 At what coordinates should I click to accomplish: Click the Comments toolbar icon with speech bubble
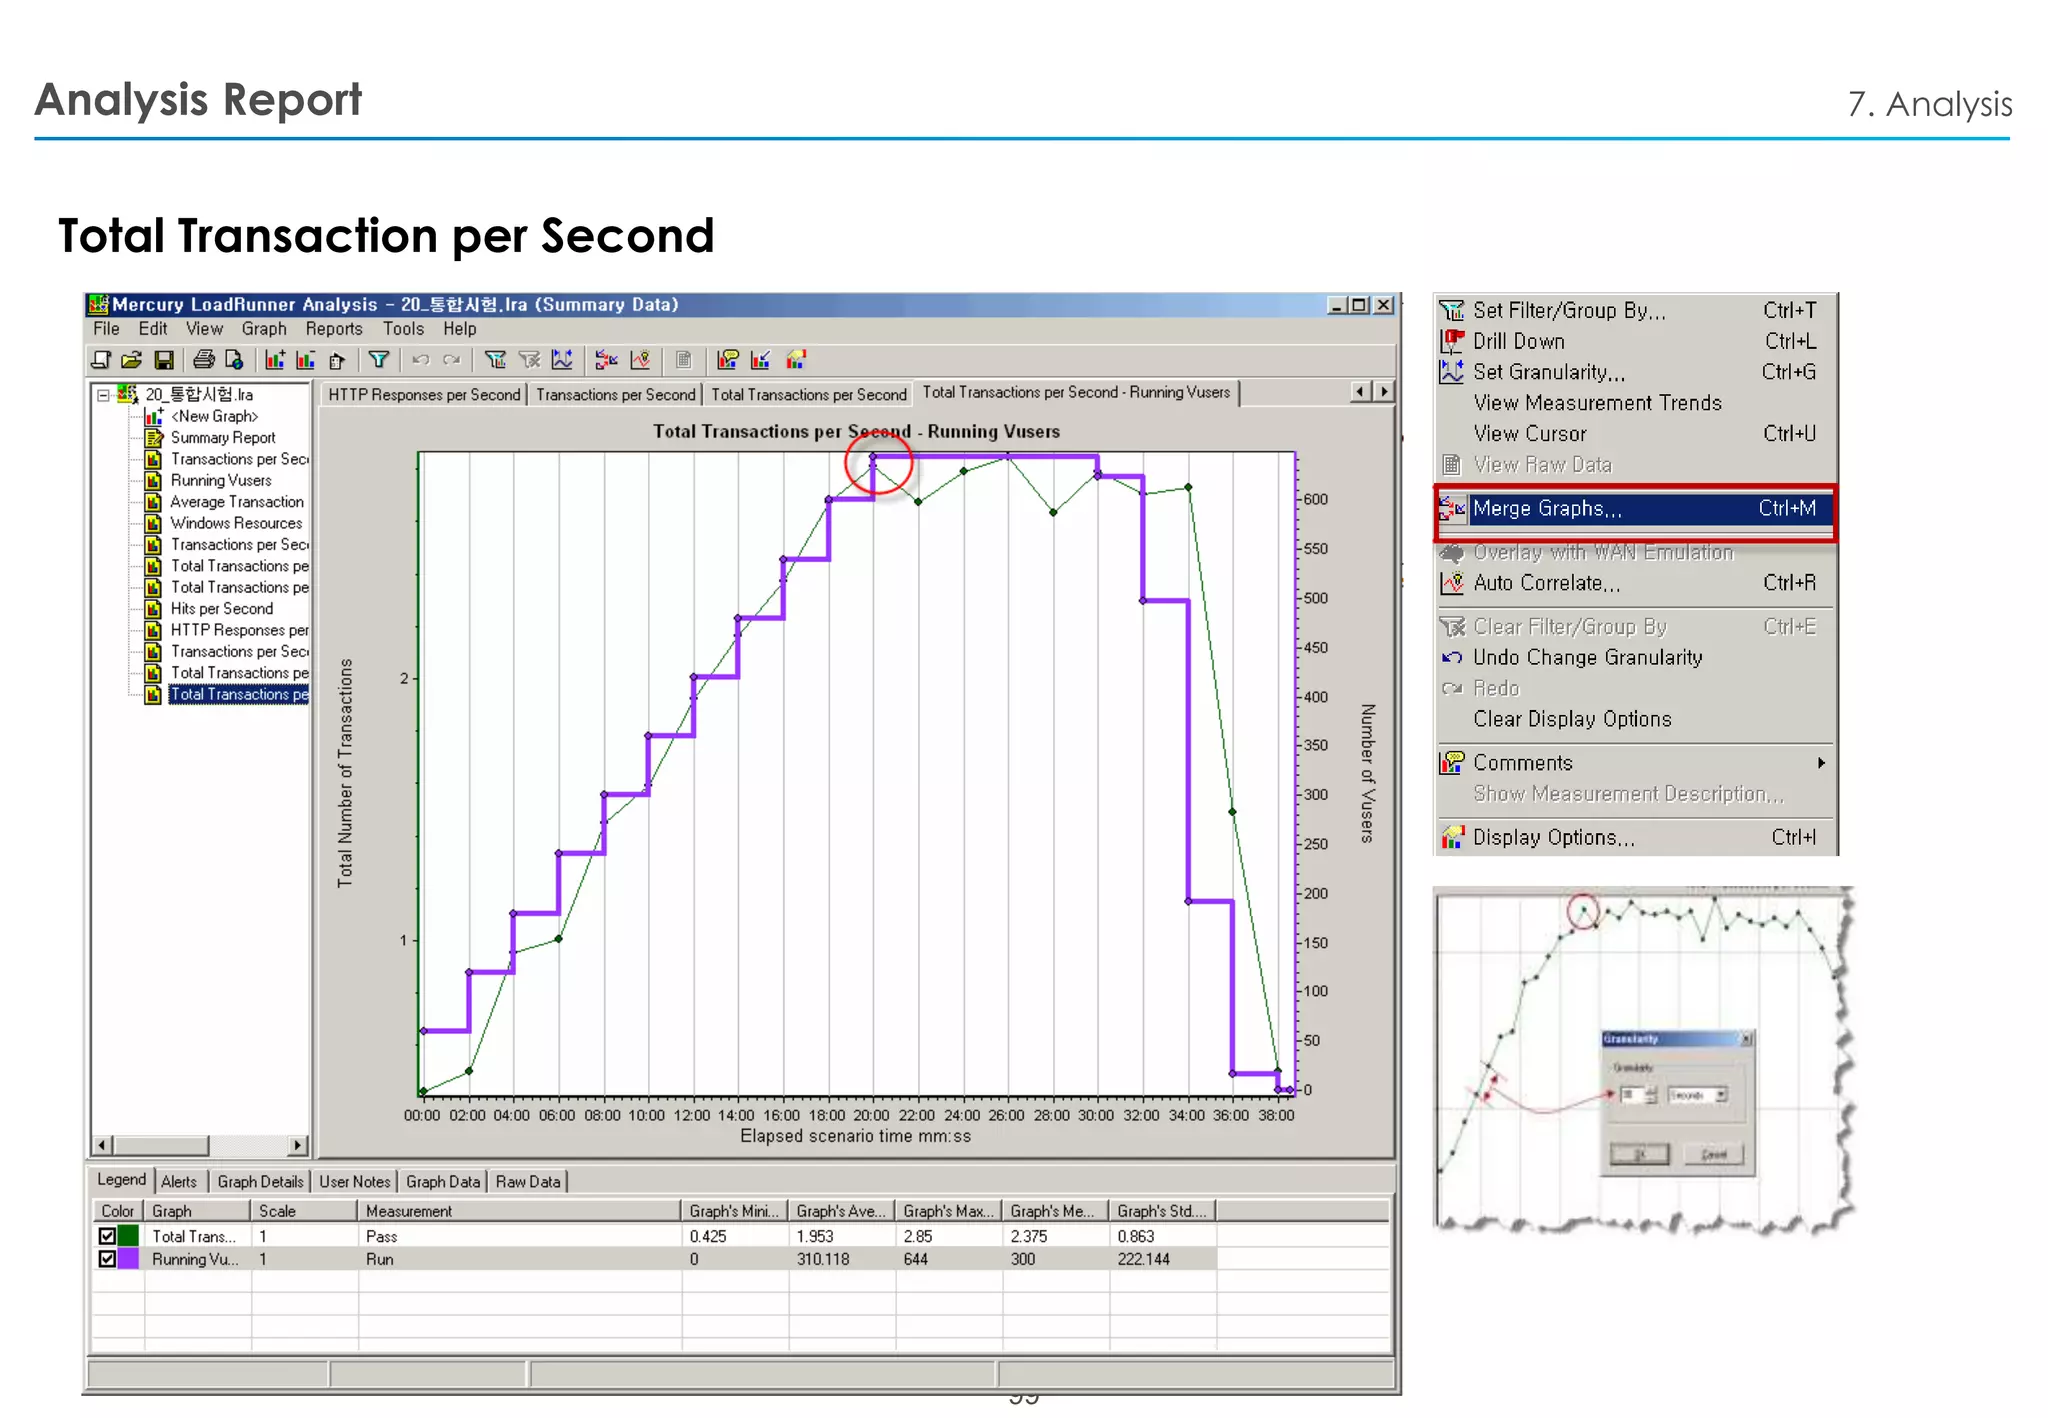pos(728,360)
